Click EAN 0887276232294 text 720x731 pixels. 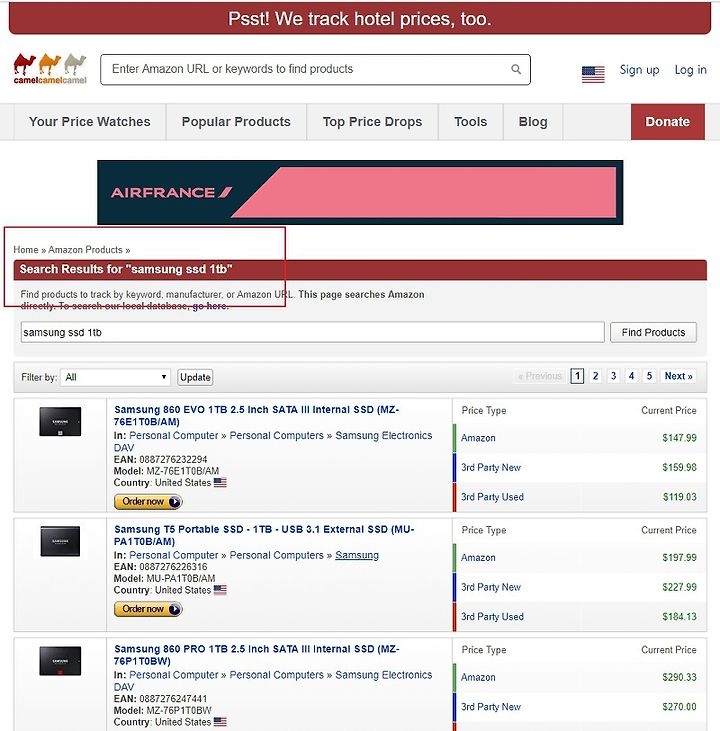coord(160,460)
